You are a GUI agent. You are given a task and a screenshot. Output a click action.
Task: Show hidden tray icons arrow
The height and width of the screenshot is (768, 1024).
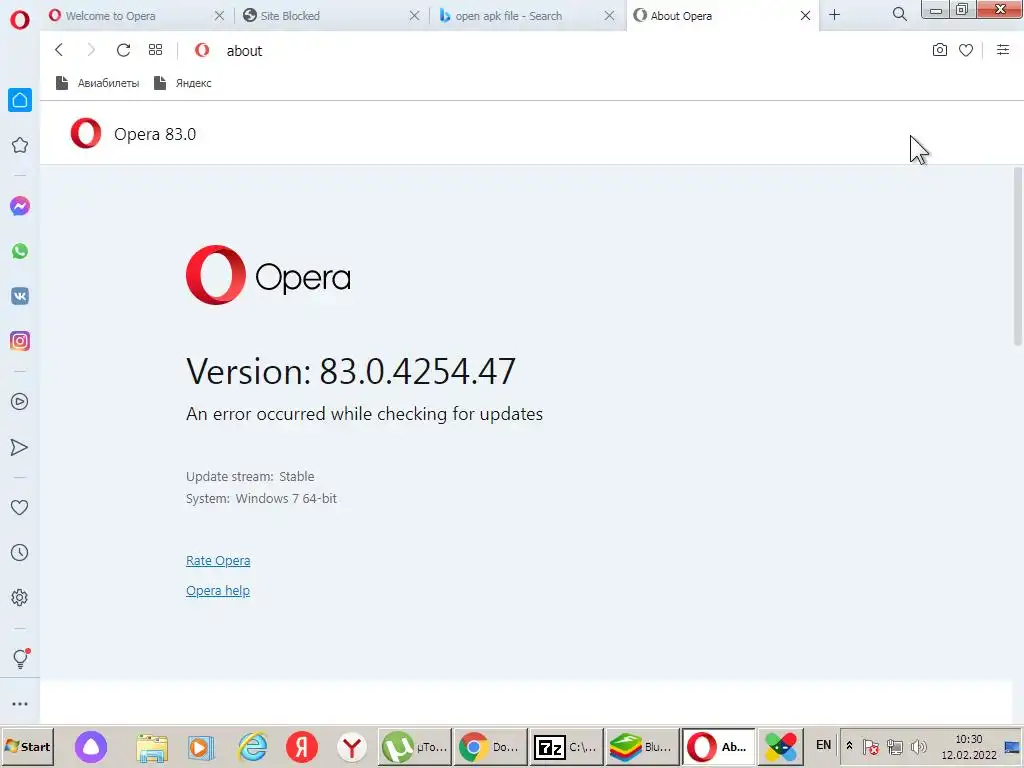coord(849,745)
